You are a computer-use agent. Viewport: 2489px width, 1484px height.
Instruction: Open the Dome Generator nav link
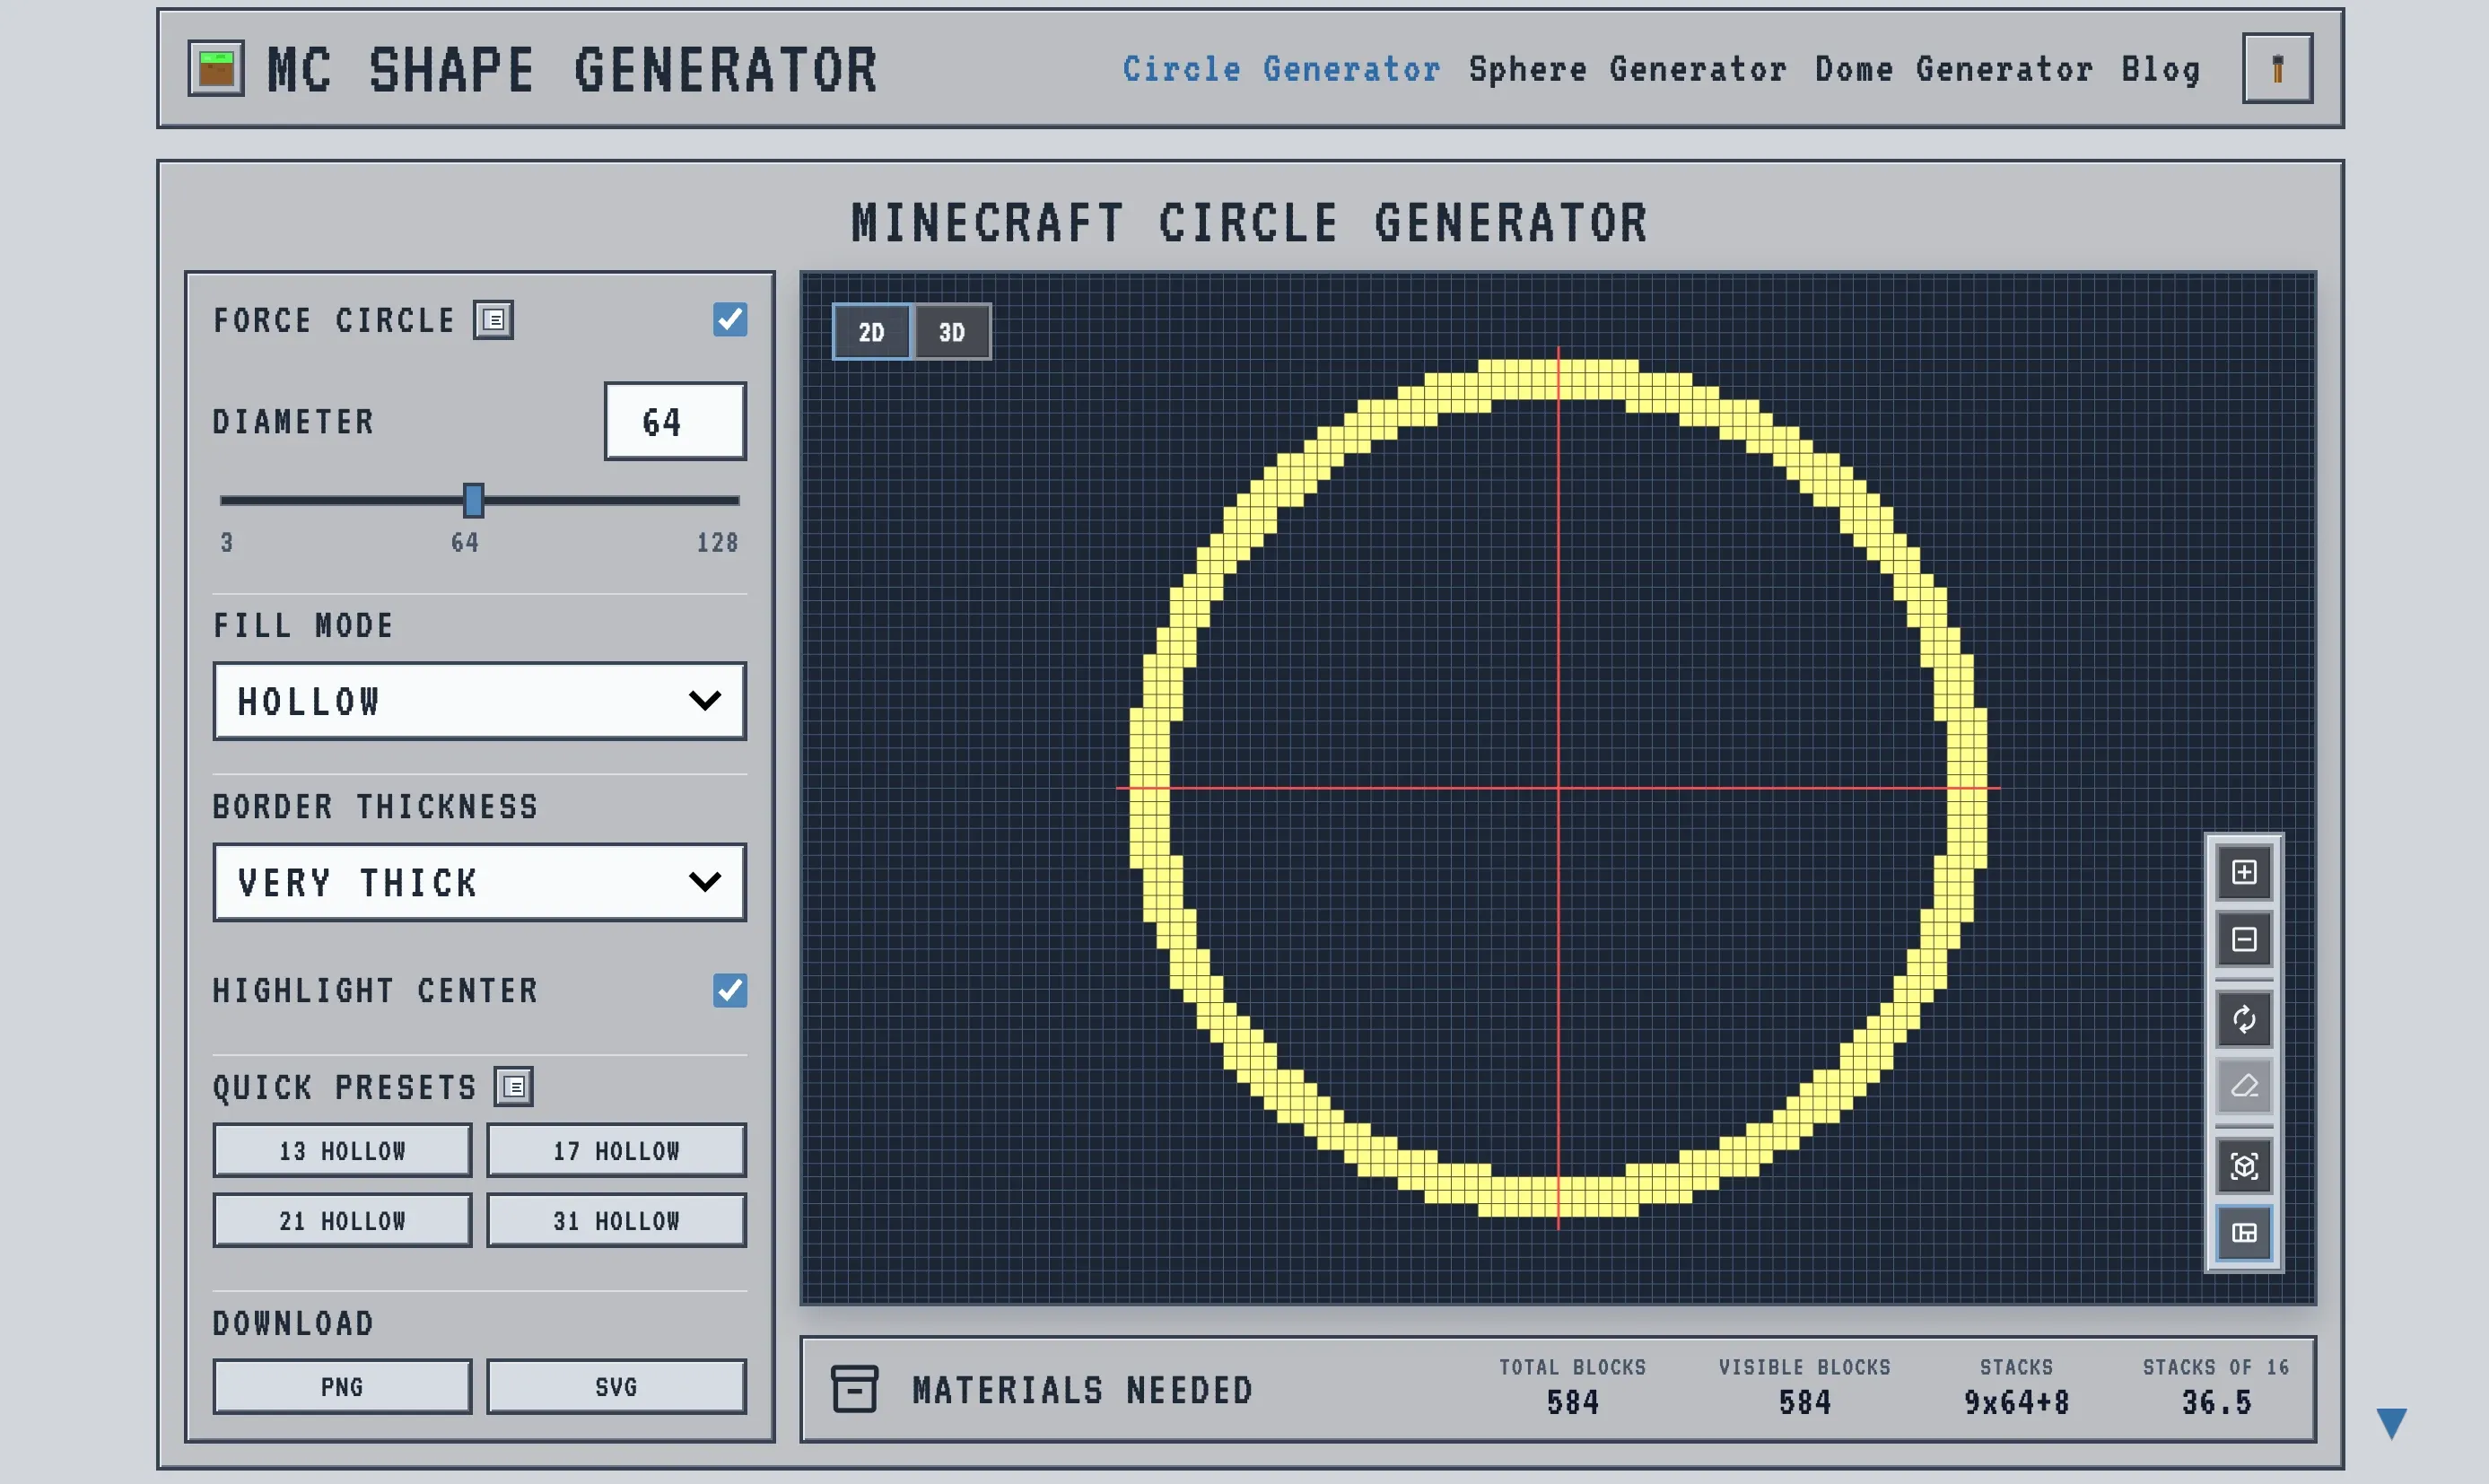point(1954,69)
